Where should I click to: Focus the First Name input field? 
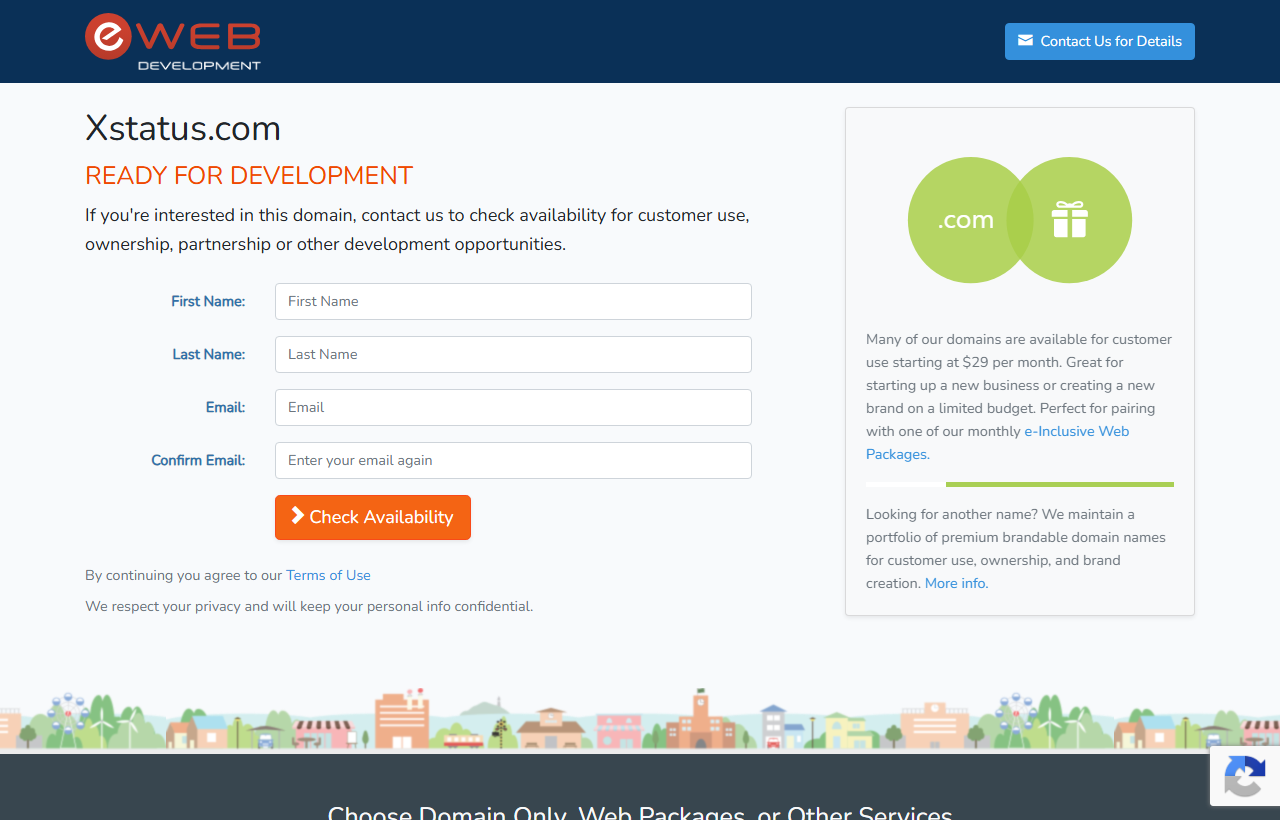pos(513,301)
